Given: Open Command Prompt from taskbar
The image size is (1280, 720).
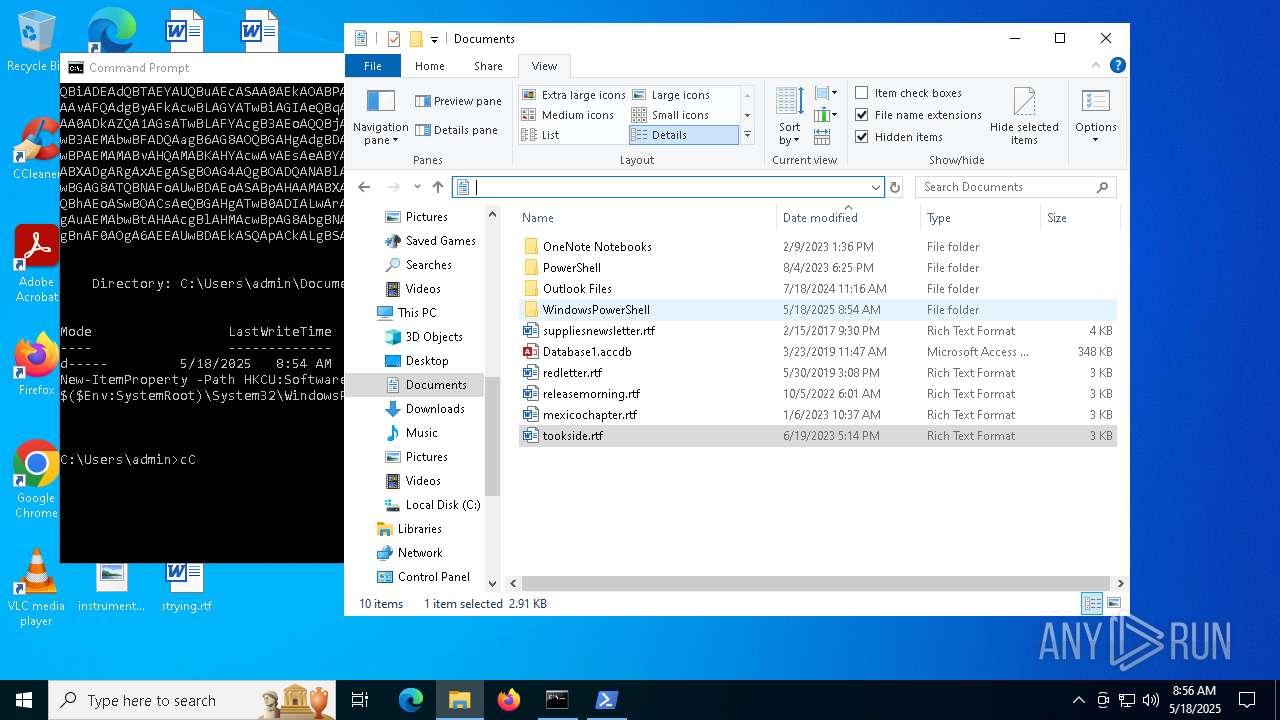Looking at the screenshot, I should click(557, 700).
